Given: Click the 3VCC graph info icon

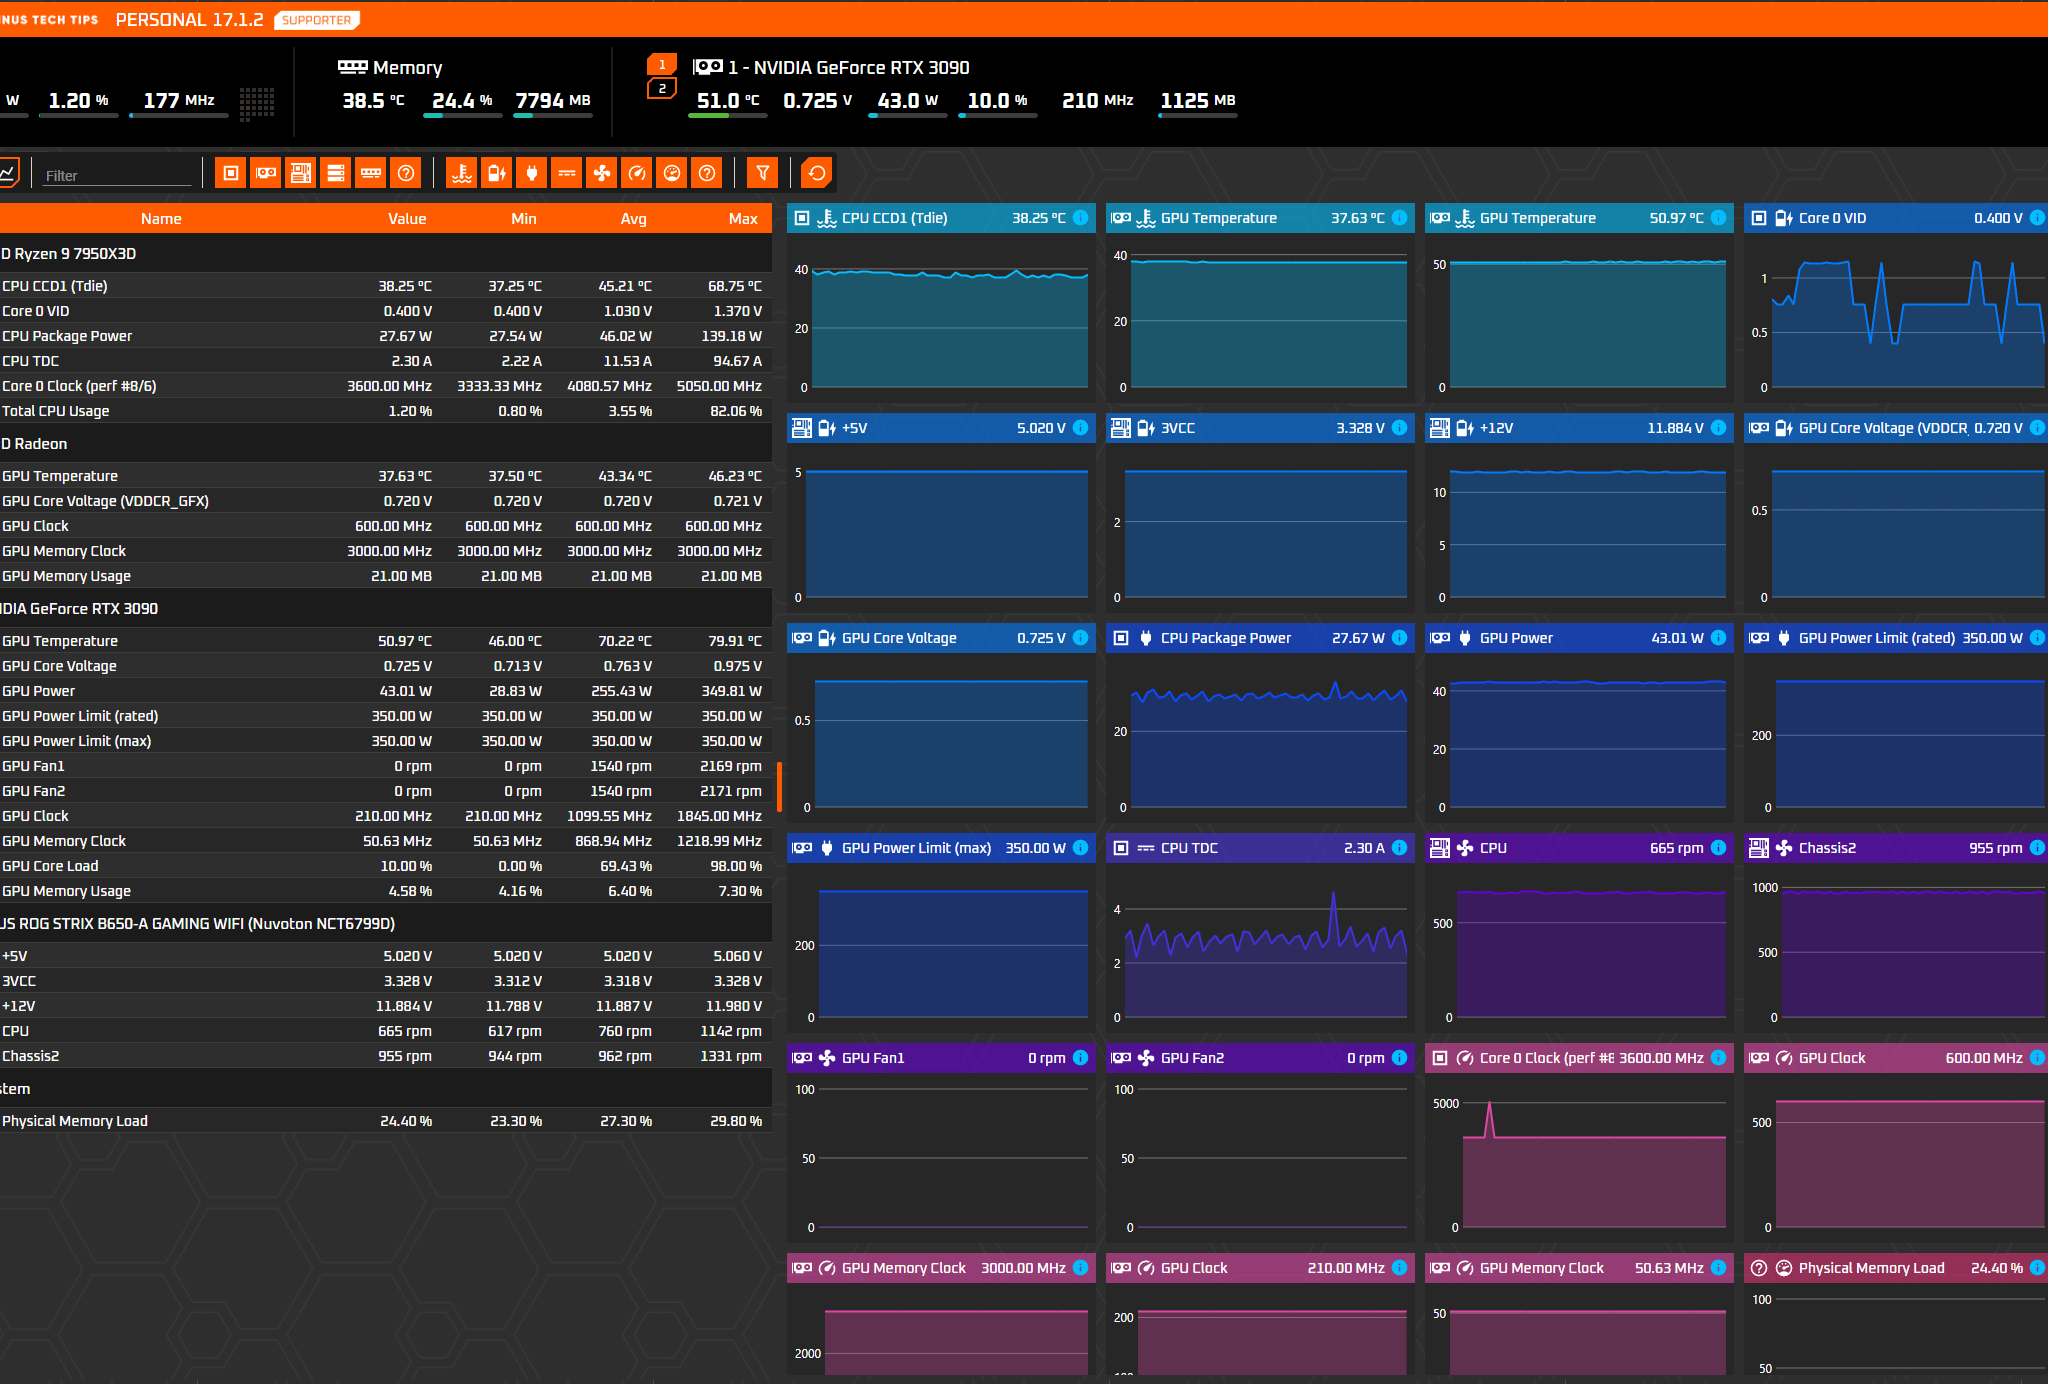Looking at the screenshot, I should click(x=1400, y=428).
